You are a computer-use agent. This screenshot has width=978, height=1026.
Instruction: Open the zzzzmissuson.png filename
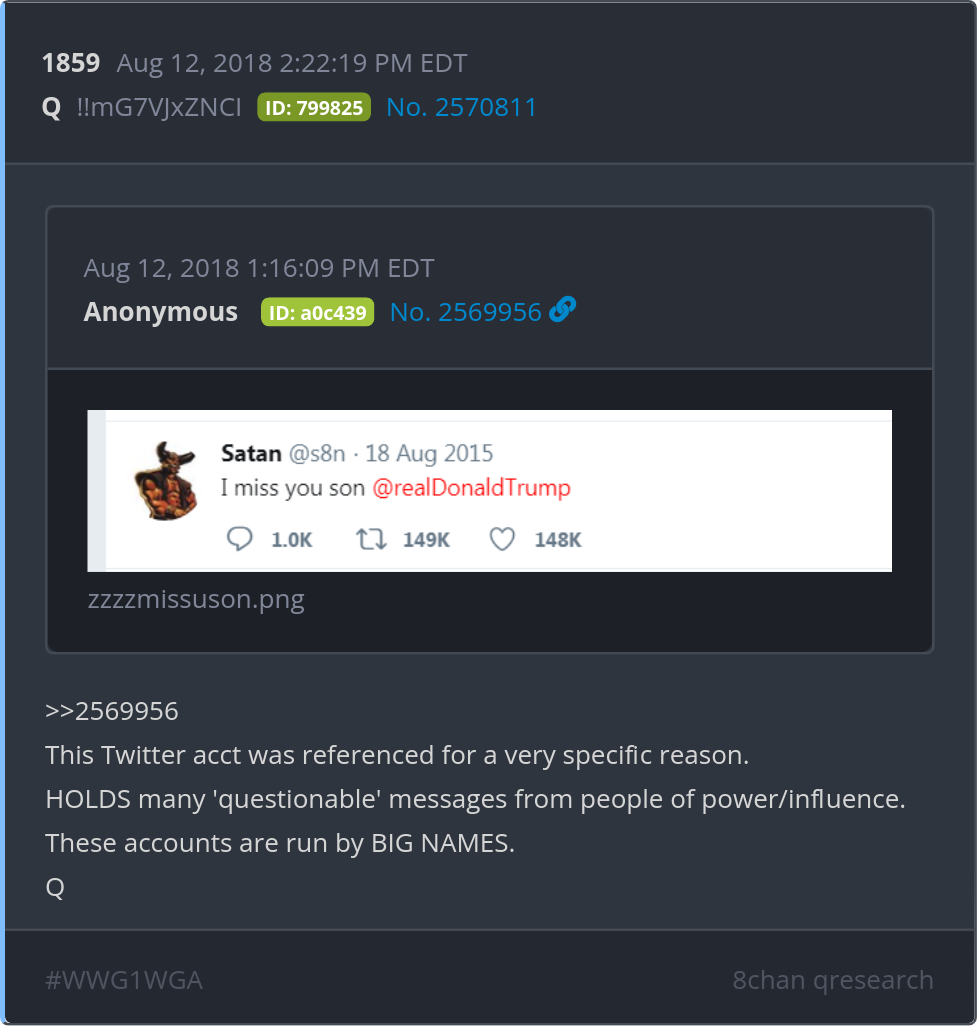pos(196,599)
